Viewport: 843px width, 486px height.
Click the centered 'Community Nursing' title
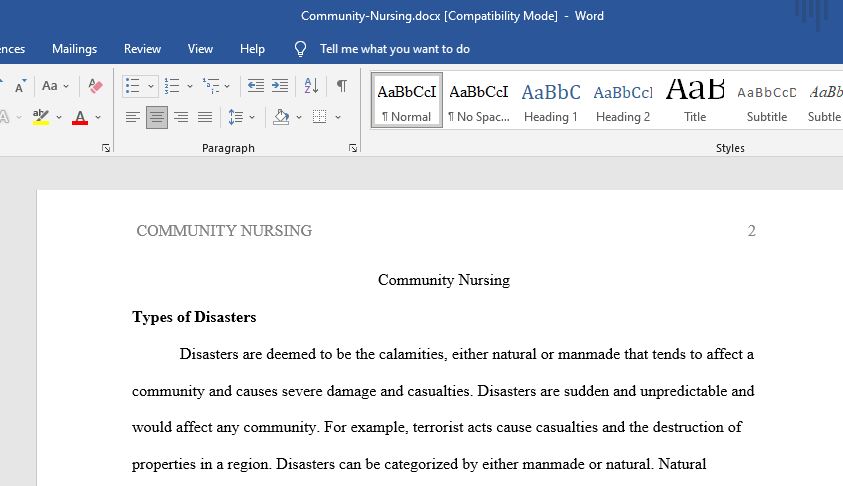[444, 280]
